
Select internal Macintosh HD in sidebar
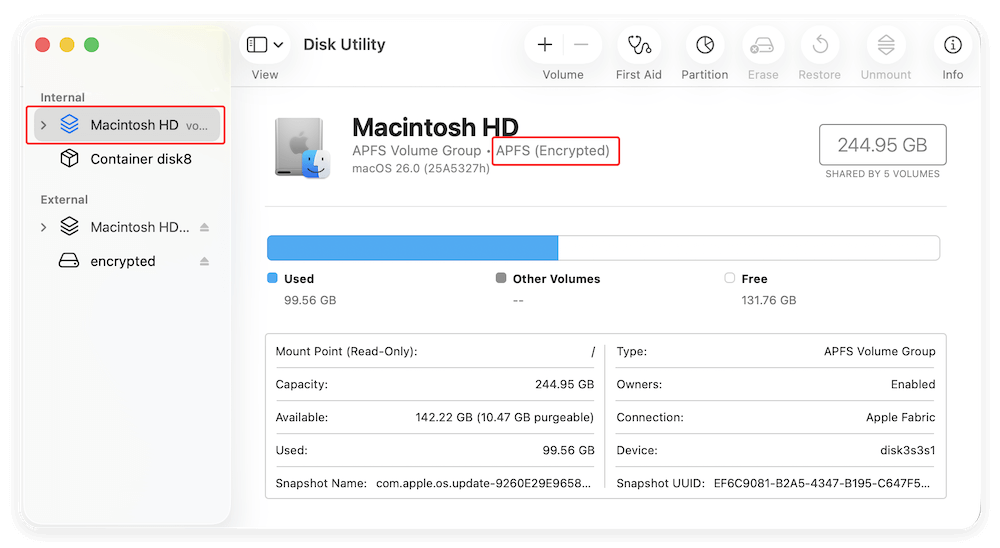[127, 125]
